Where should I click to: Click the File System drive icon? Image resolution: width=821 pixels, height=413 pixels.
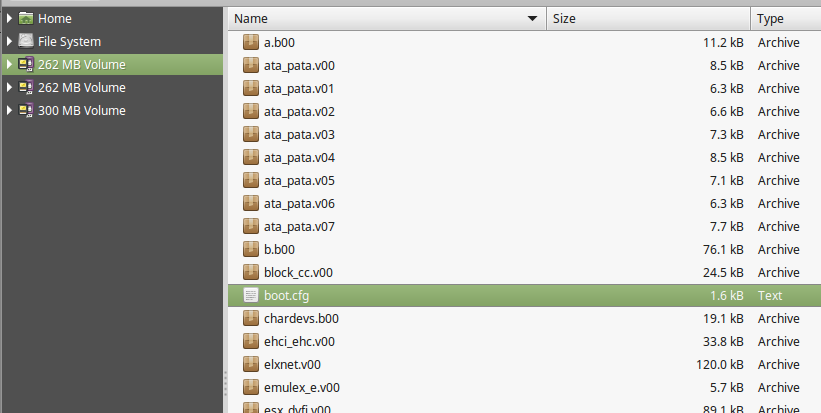[26, 41]
